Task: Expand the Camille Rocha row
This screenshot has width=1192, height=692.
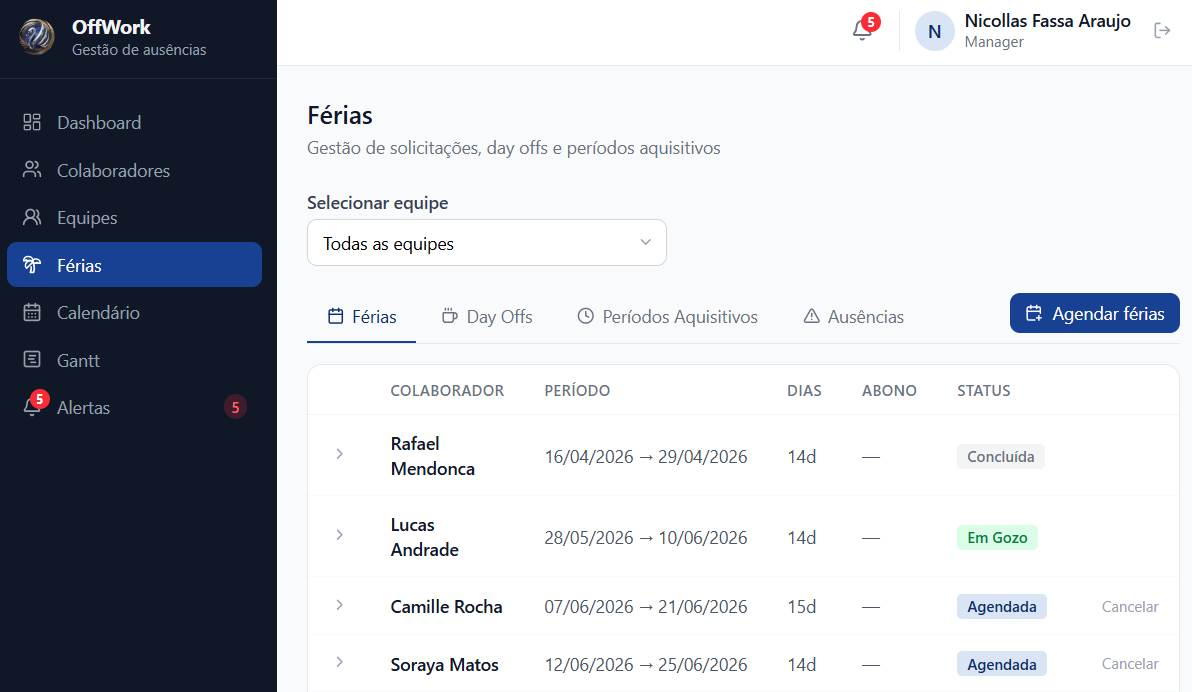Action: tap(339, 605)
